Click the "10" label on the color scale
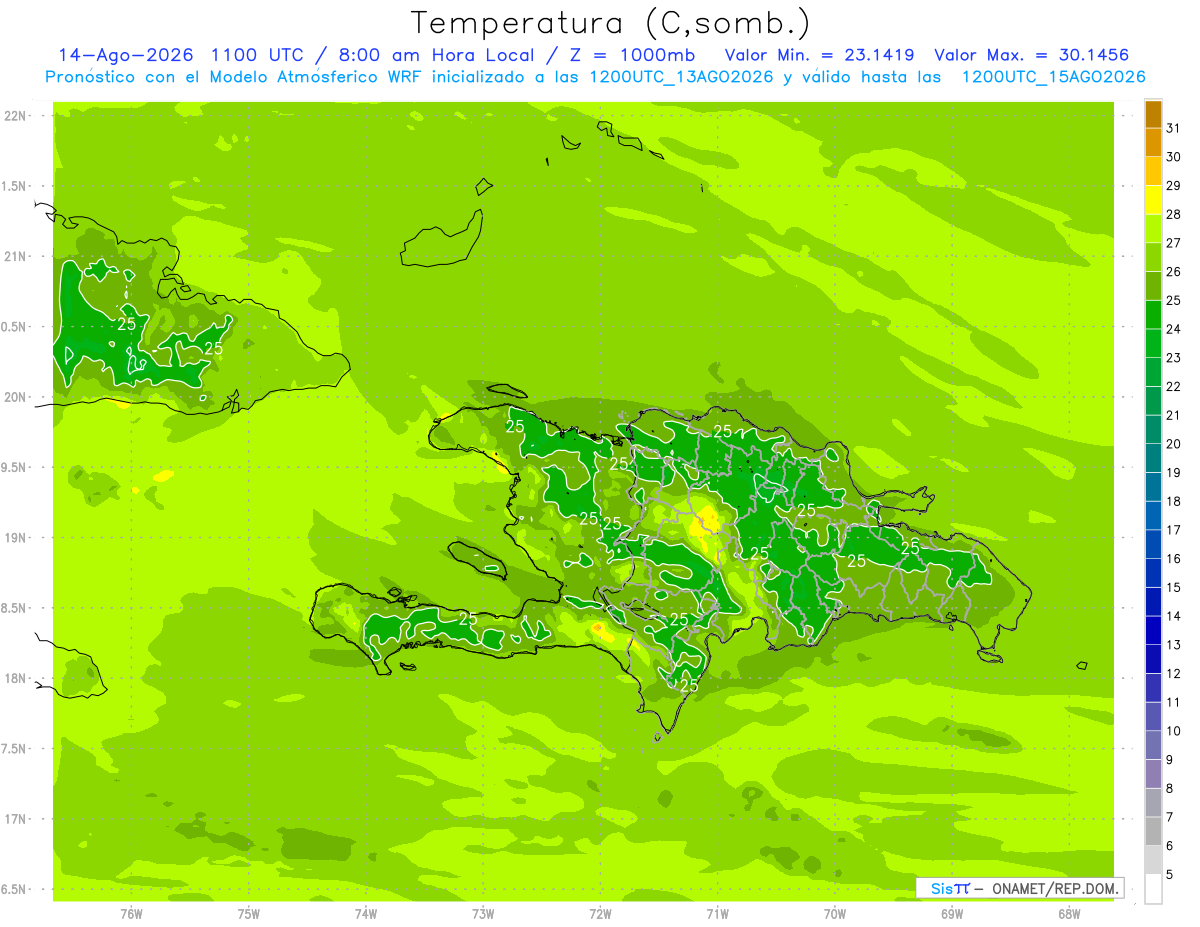The width and height of the screenshot is (1200, 927). [1174, 731]
